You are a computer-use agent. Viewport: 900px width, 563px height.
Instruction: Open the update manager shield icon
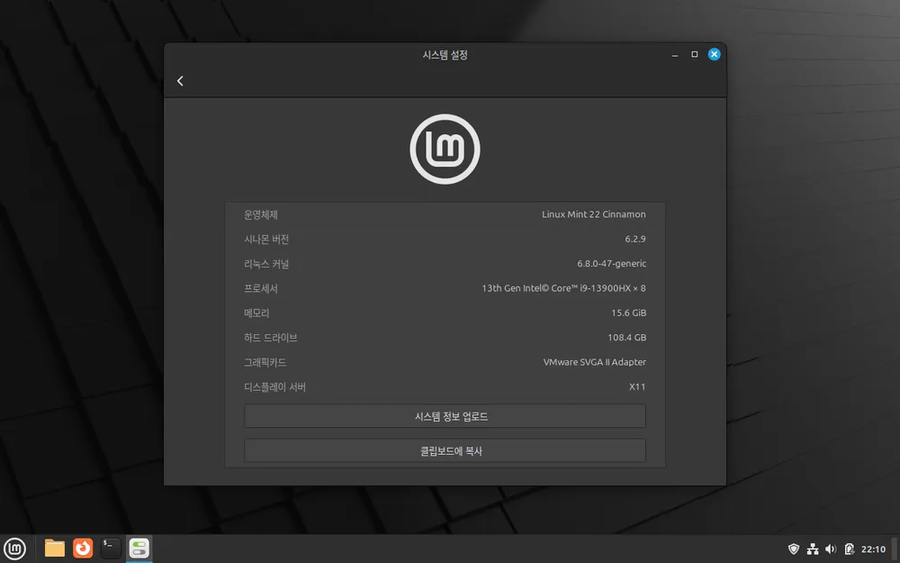pyautogui.click(x=794, y=549)
